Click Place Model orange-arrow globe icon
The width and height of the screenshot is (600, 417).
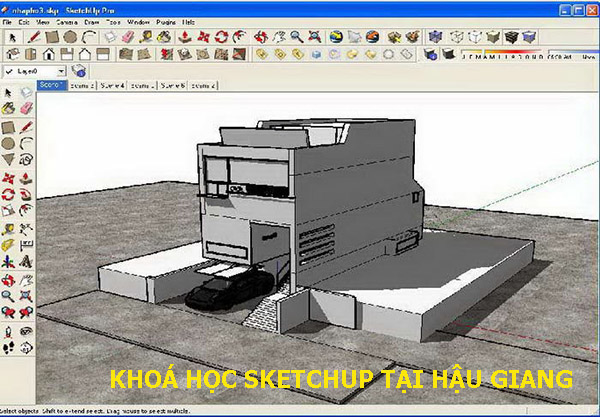(372, 37)
